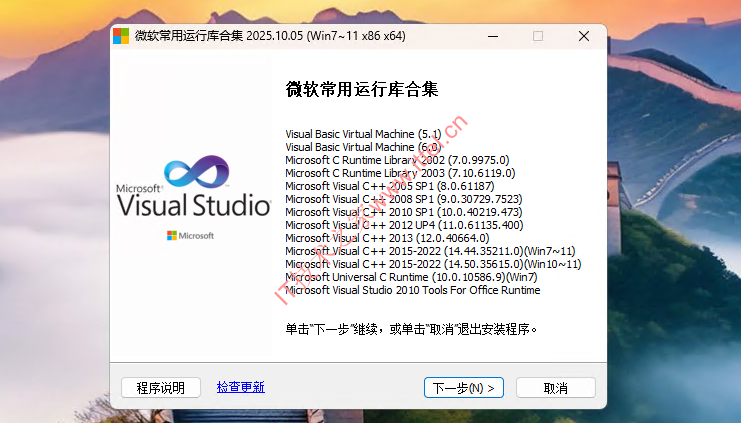741x423 pixels.
Task: Select Microsoft C Runtime Library 2003 entry
Action: coord(400,172)
